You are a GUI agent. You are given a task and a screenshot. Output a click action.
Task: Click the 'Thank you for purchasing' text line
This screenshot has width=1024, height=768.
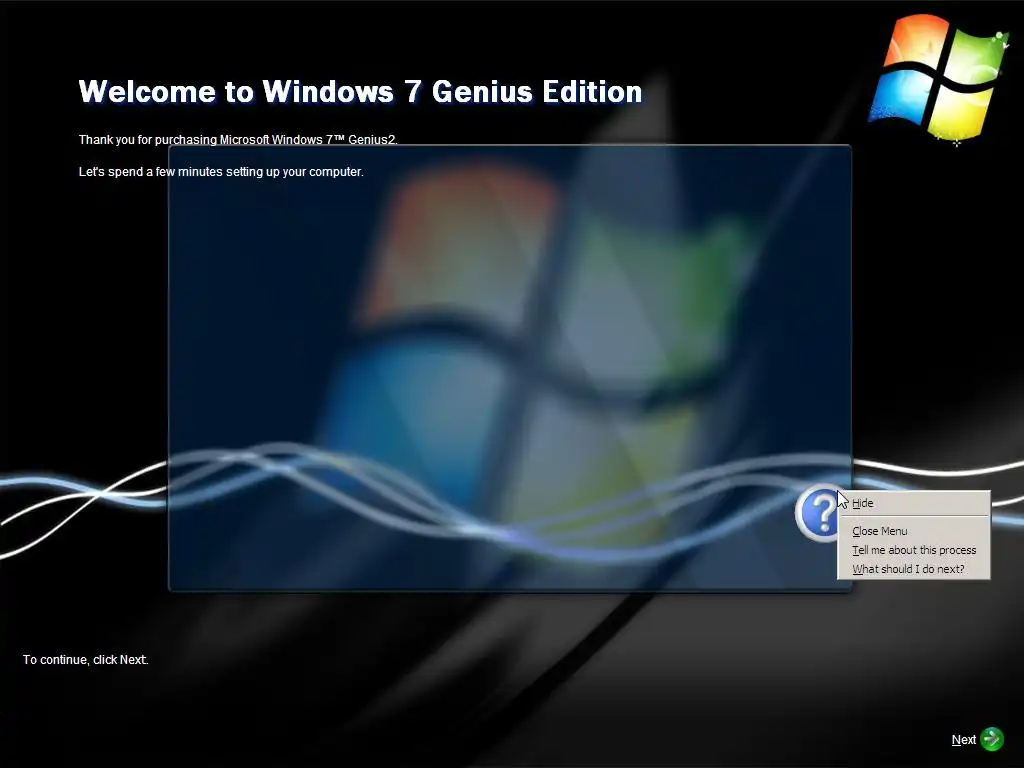click(x=238, y=139)
